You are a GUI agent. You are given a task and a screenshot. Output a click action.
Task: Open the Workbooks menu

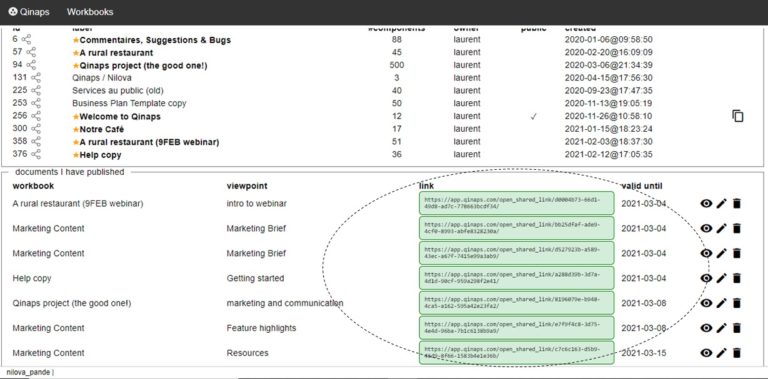pos(90,12)
